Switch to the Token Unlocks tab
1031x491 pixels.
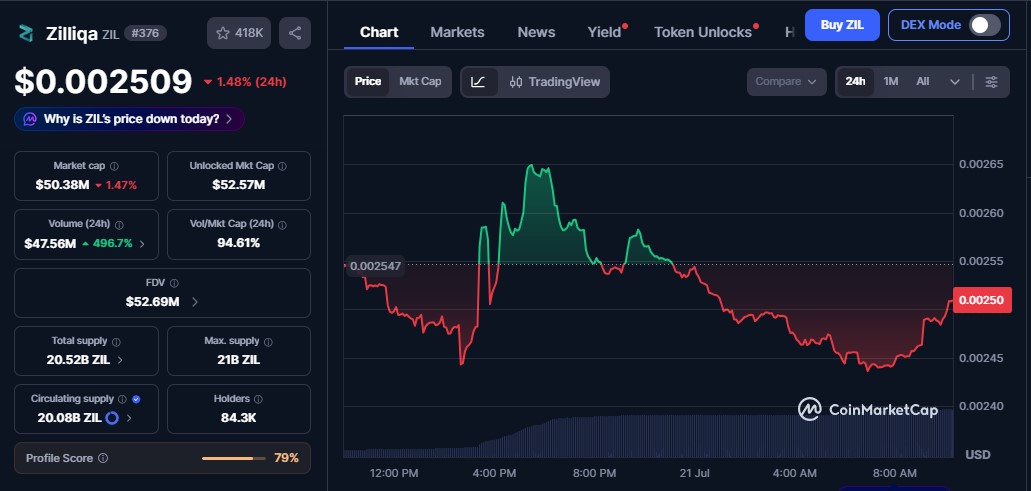click(x=703, y=32)
